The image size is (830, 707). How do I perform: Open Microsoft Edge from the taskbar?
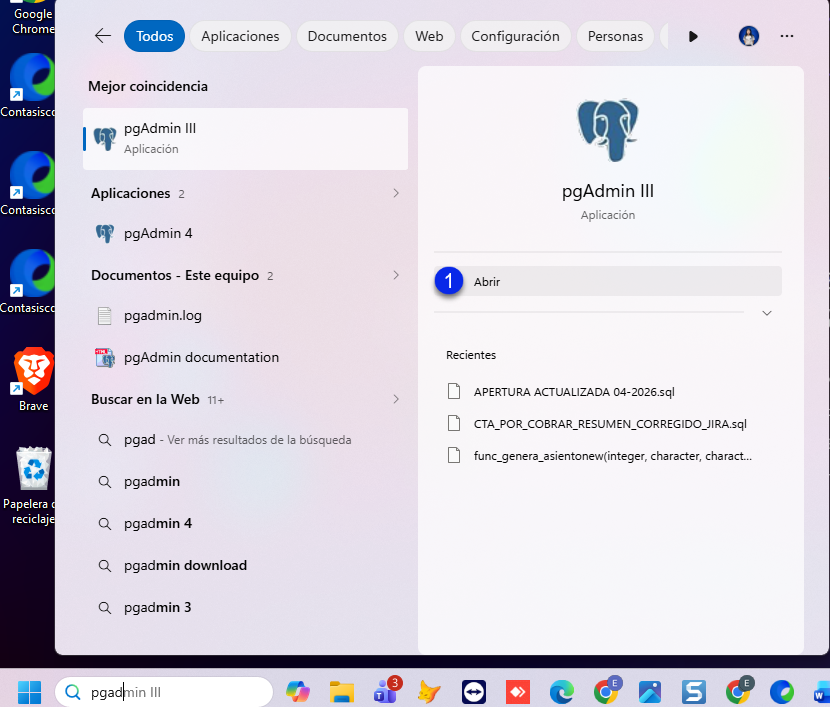click(562, 692)
